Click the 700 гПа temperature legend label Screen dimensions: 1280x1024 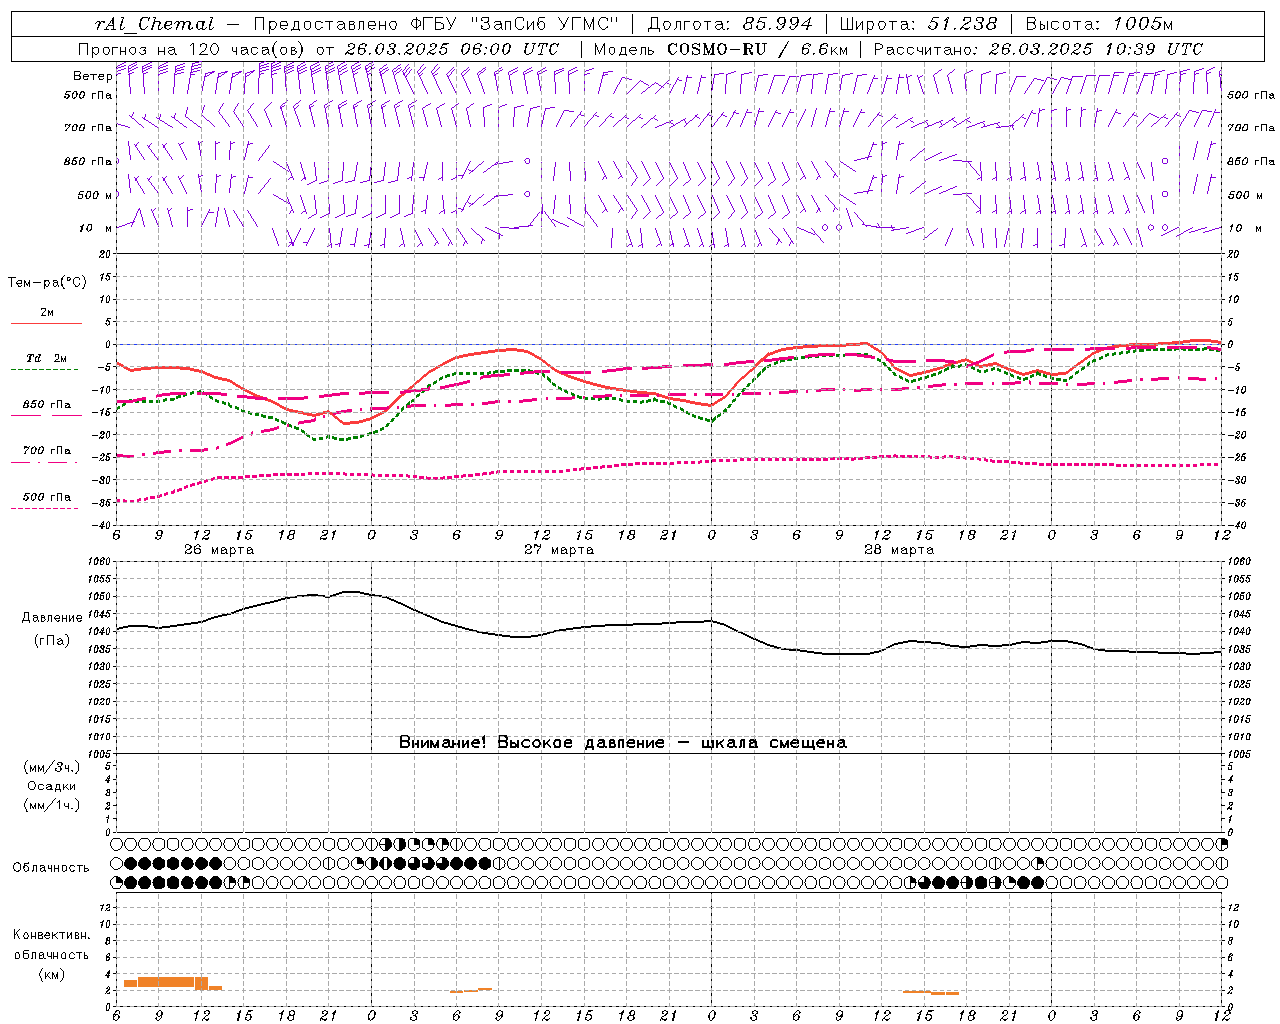[47, 450]
